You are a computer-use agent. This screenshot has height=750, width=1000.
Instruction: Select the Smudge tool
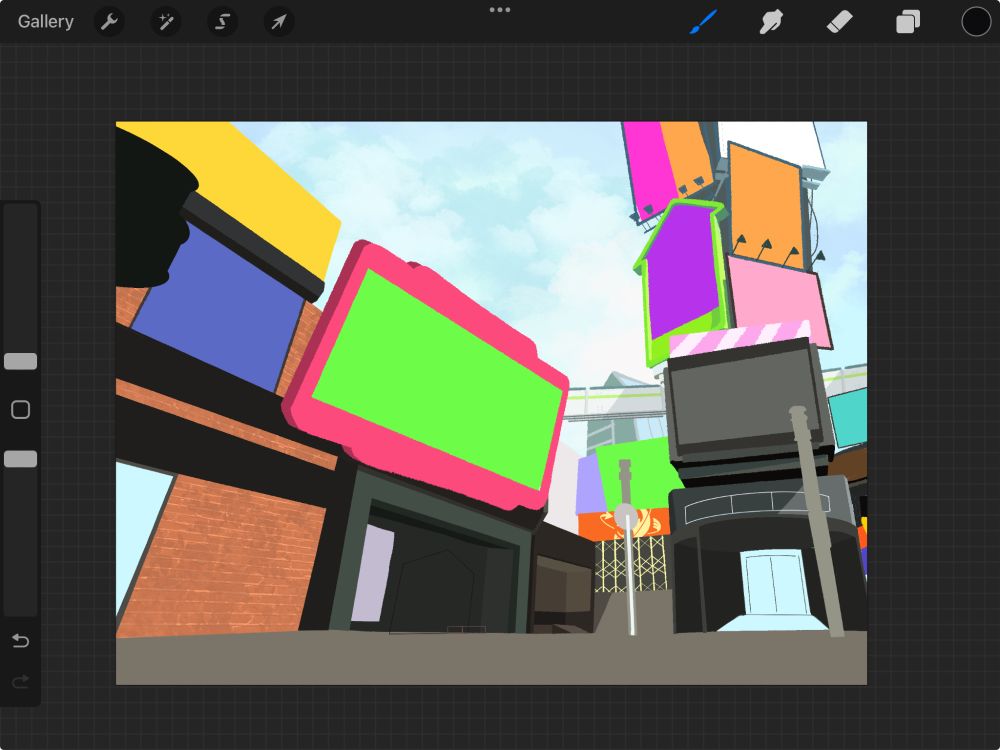(x=771, y=22)
